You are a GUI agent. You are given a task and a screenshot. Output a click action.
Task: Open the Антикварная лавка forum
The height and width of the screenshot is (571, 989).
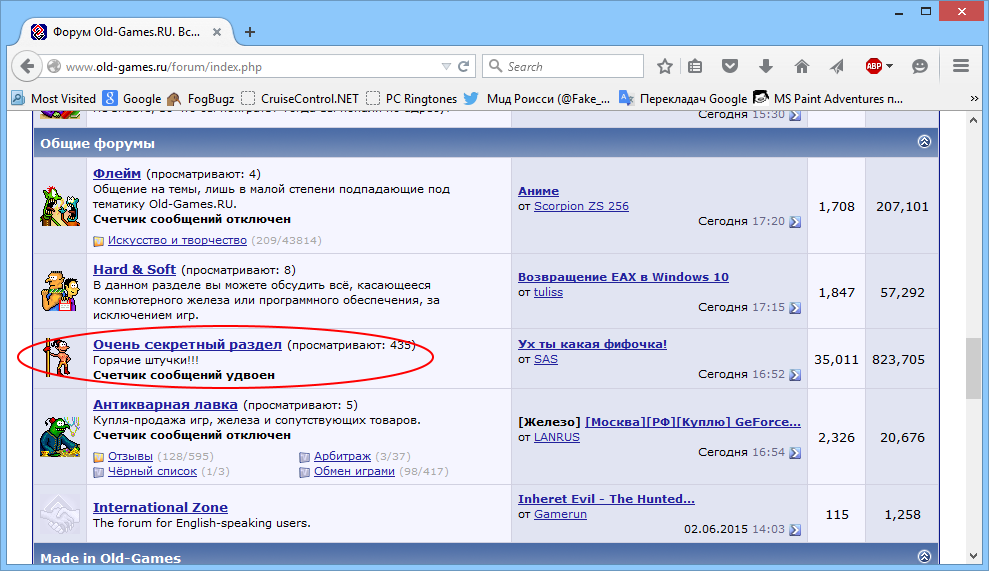click(x=165, y=404)
